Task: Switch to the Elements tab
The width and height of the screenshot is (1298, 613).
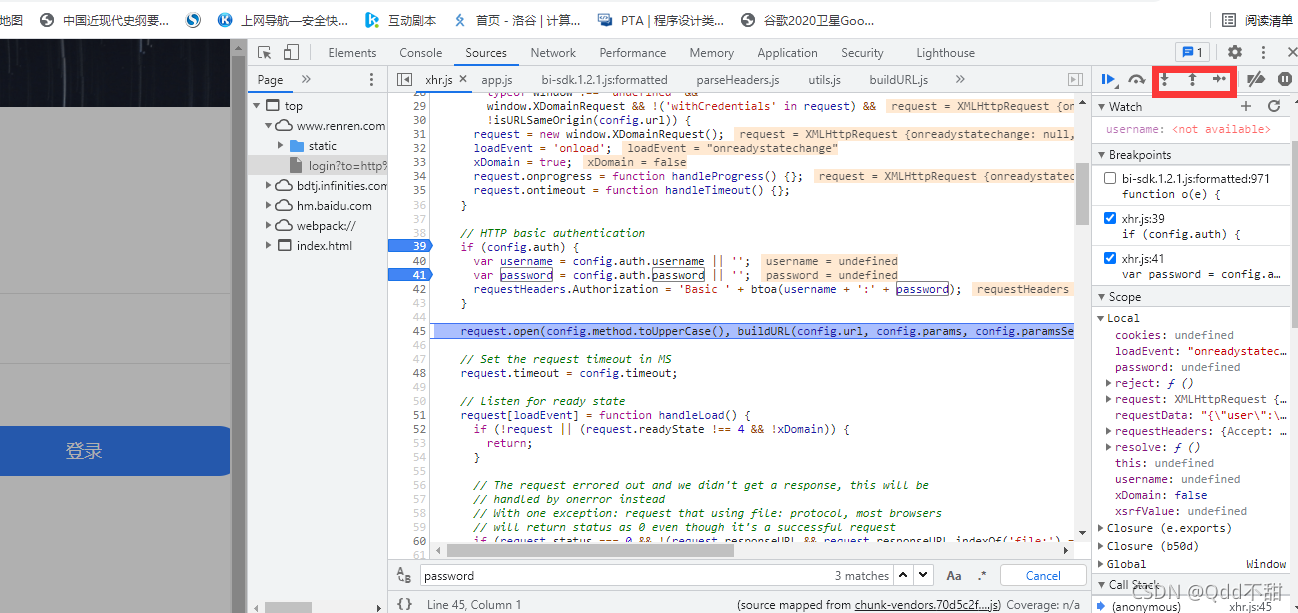Action: click(x=352, y=53)
